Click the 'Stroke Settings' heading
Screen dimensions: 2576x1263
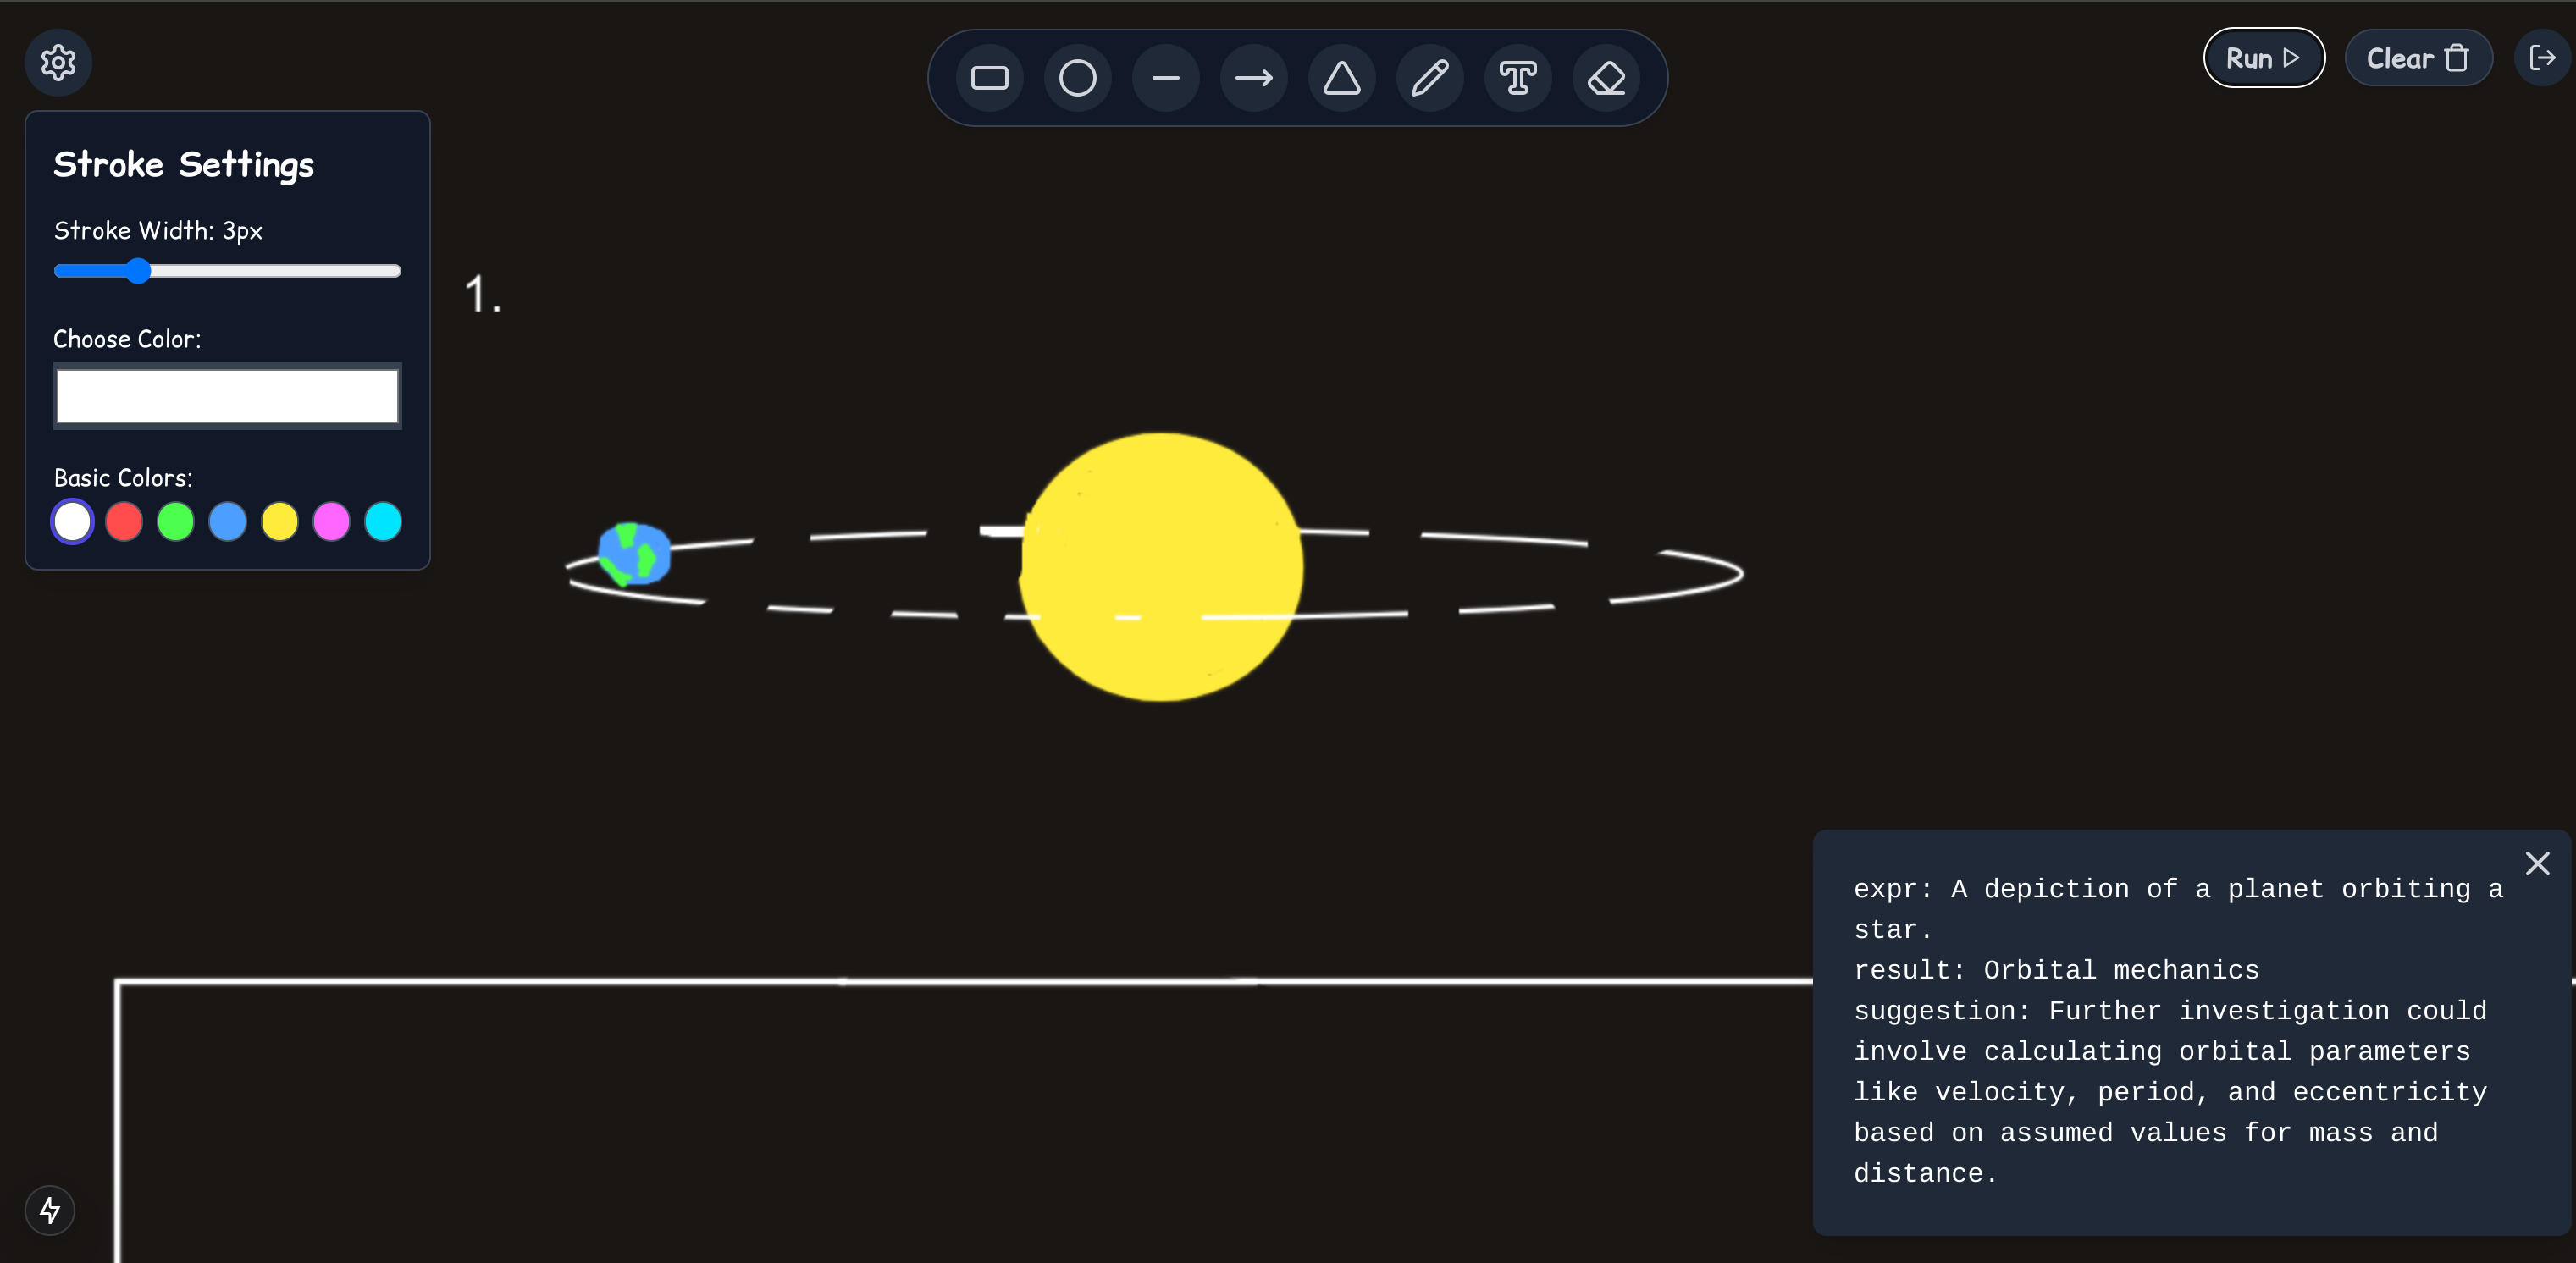[x=183, y=165]
